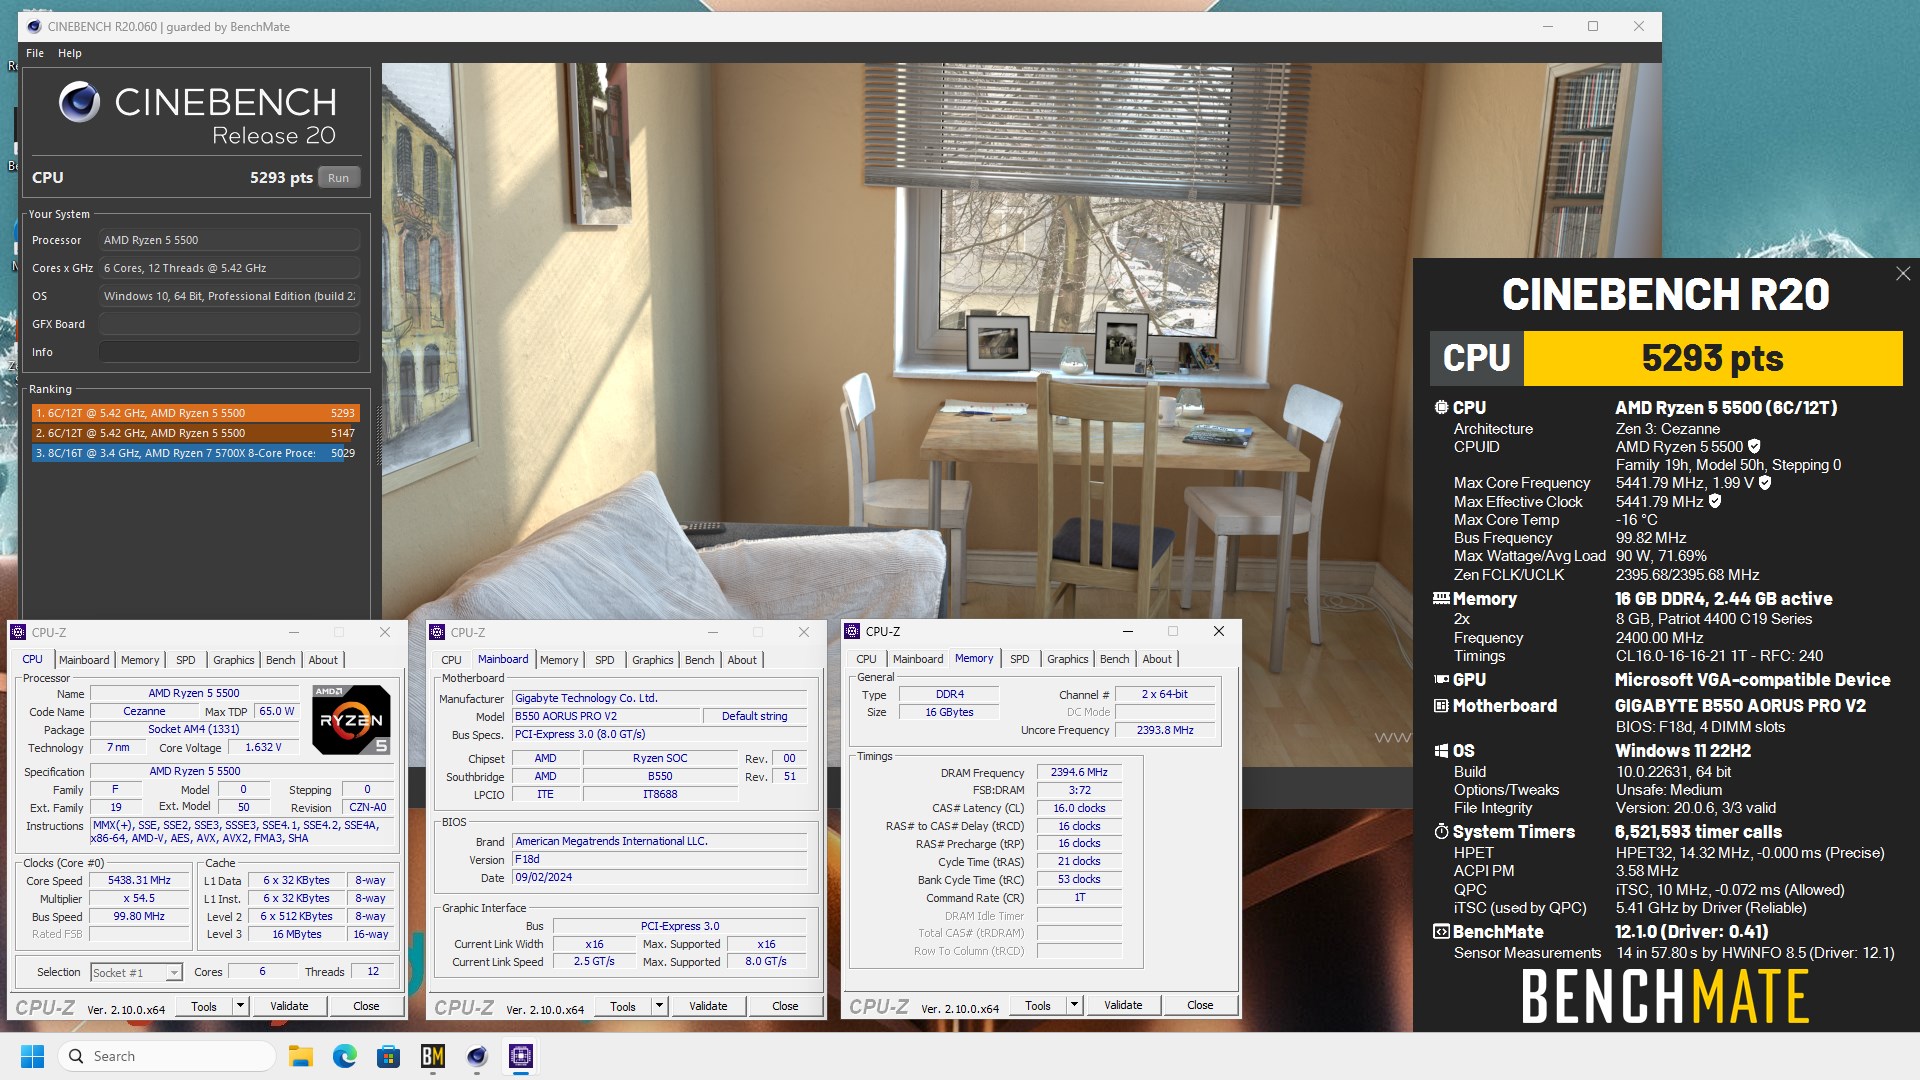Click Close button in Mainboard window
Viewport: 1920px width, 1080px height.
point(785,1006)
